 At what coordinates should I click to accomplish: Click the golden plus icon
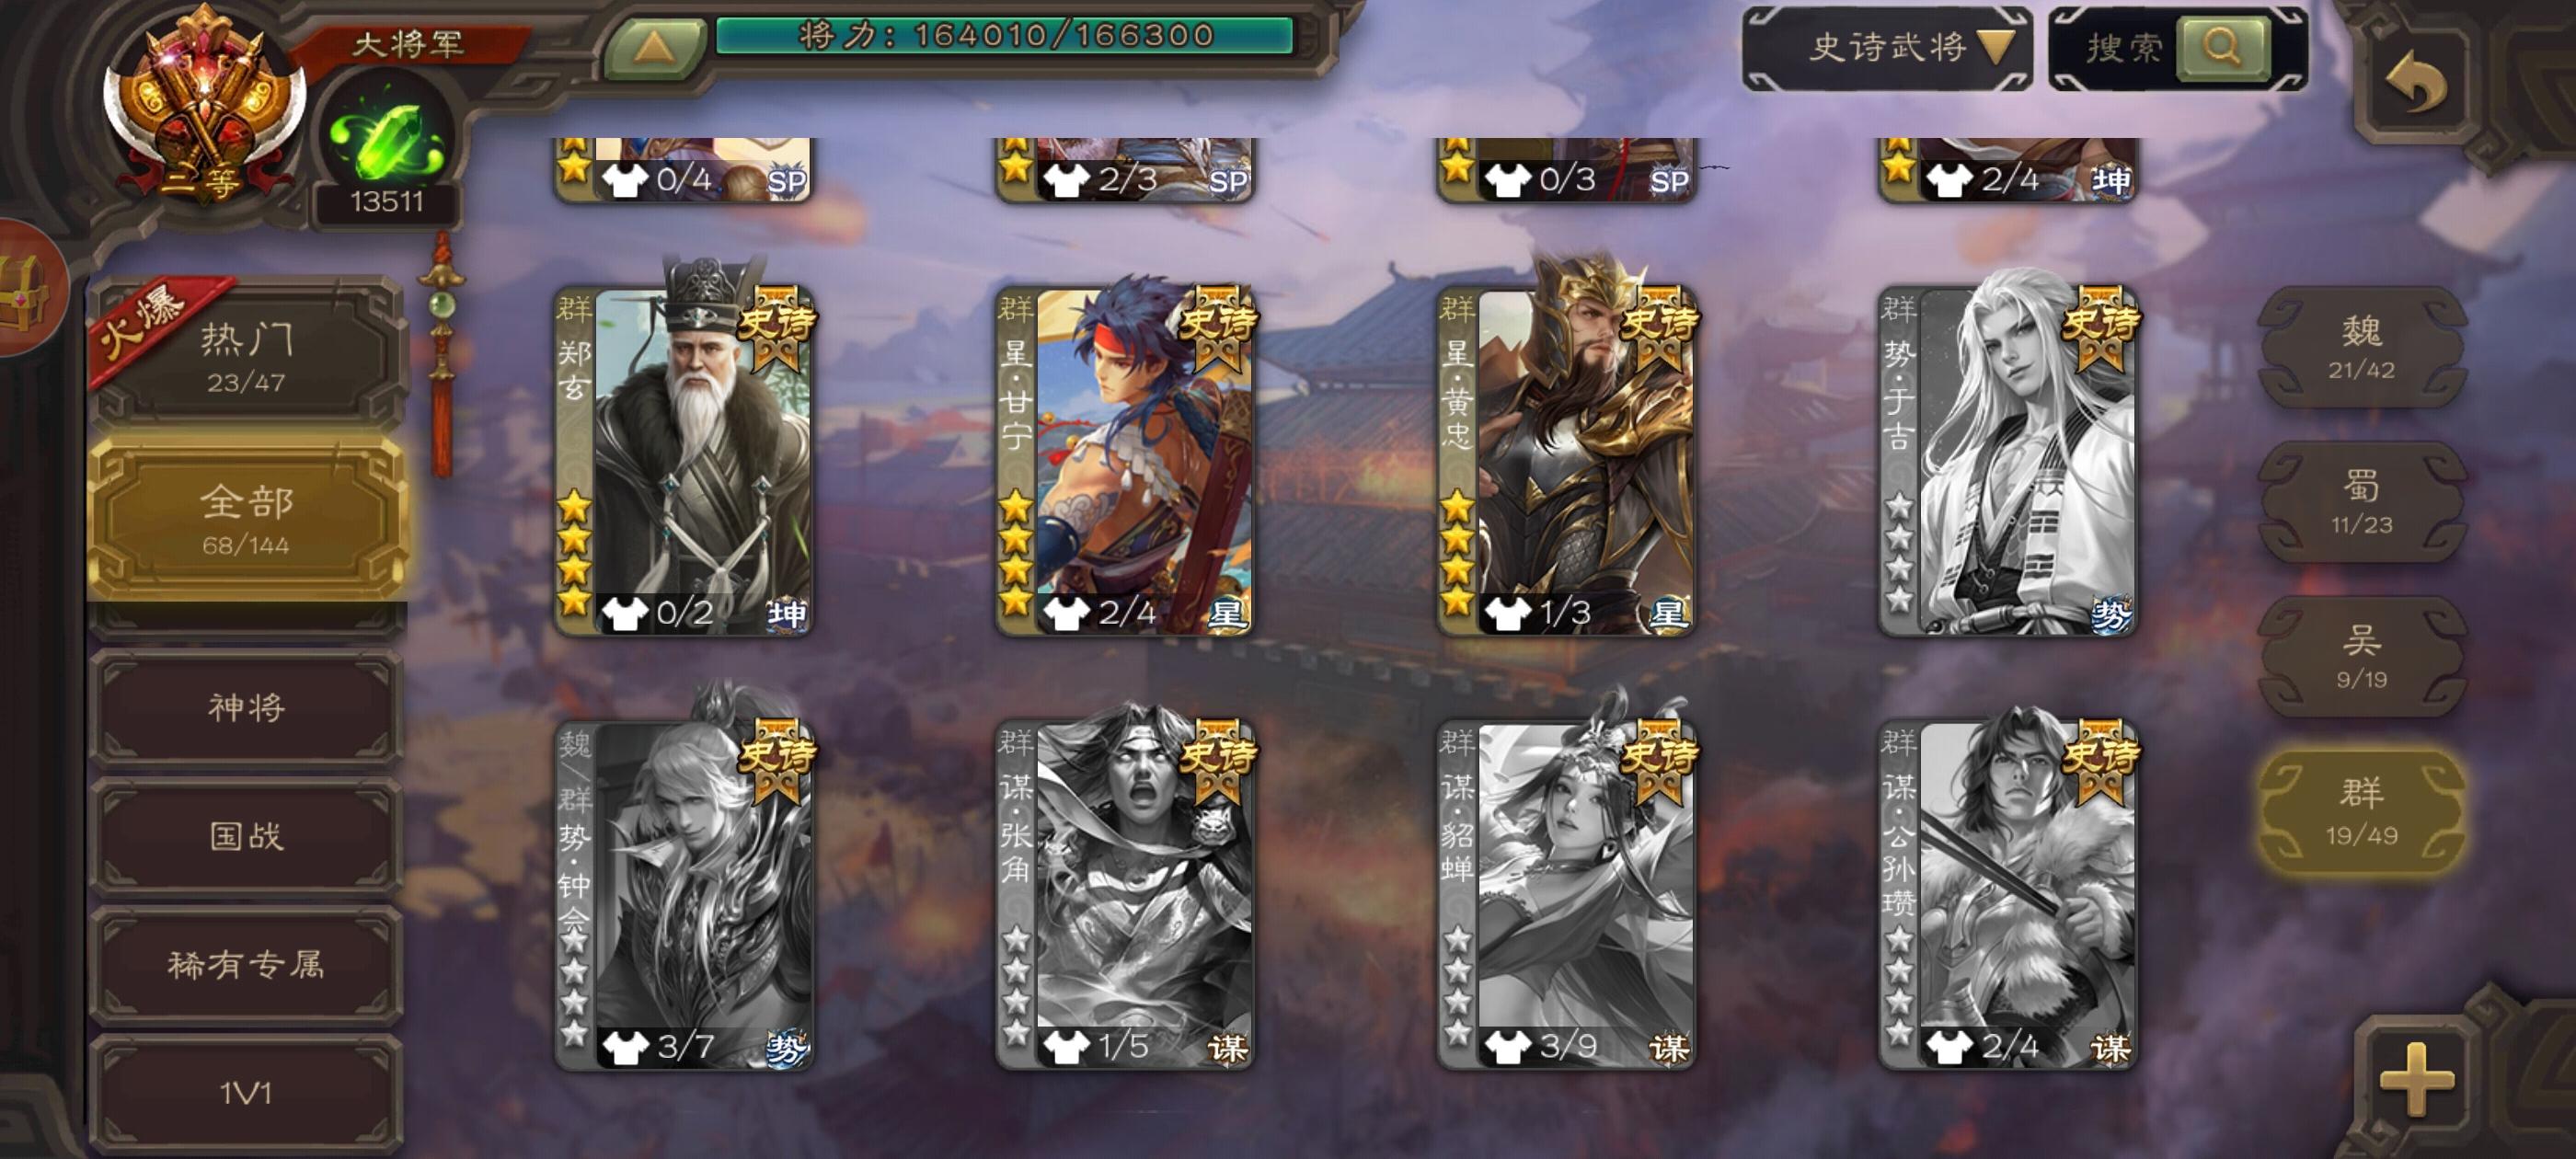[2416, 1080]
